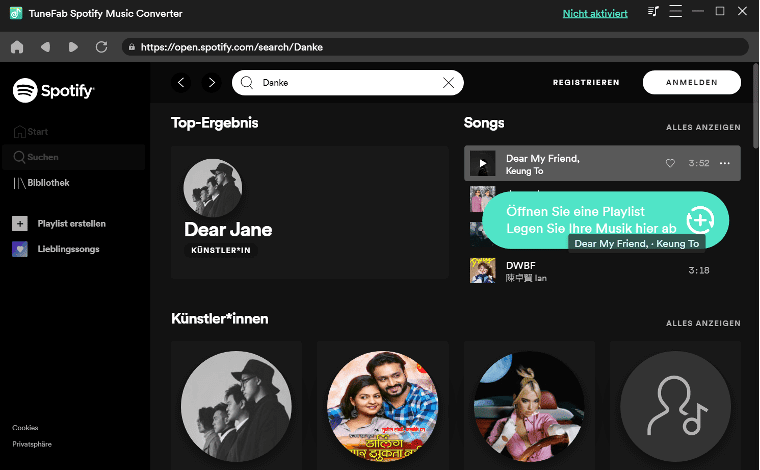The height and width of the screenshot is (470, 760).
Task: Click the page's vertical scrollbar
Action: (x=756, y=105)
